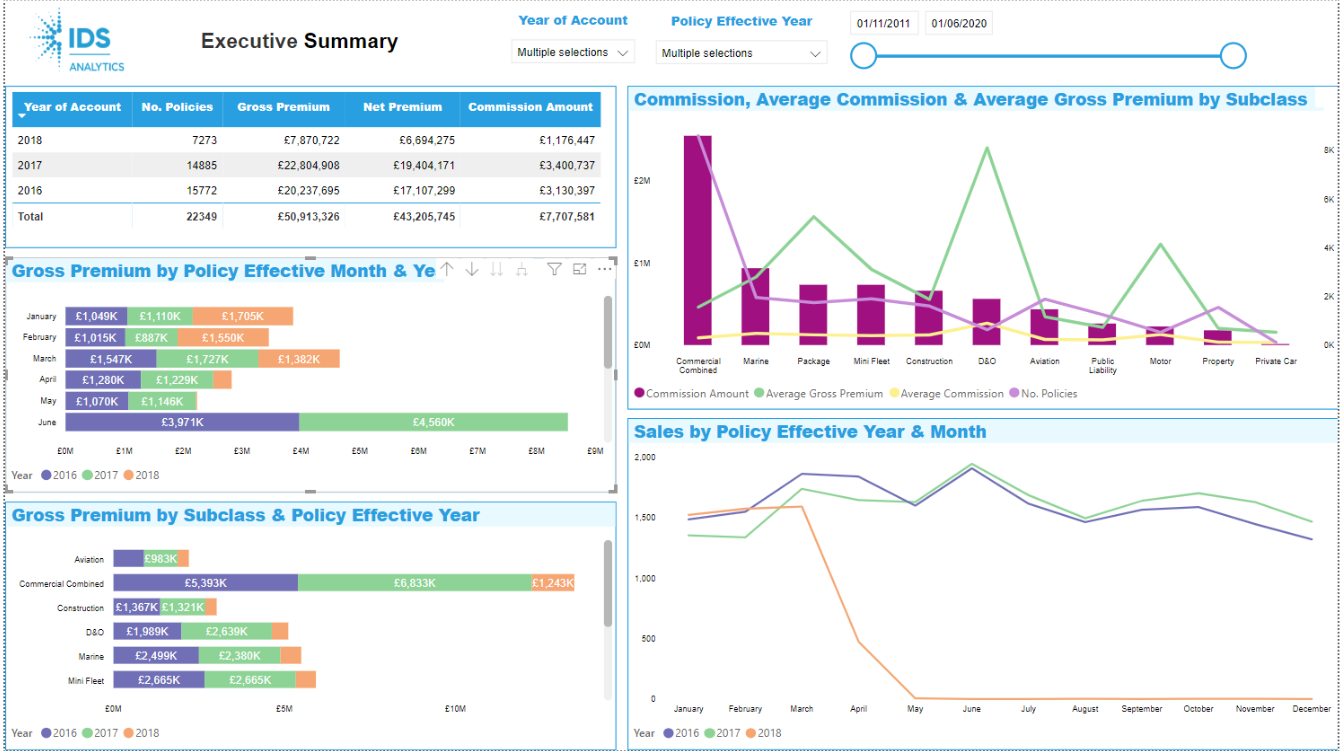Expand all down one level fork icon
The image size is (1340, 751).
coord(521,269)
